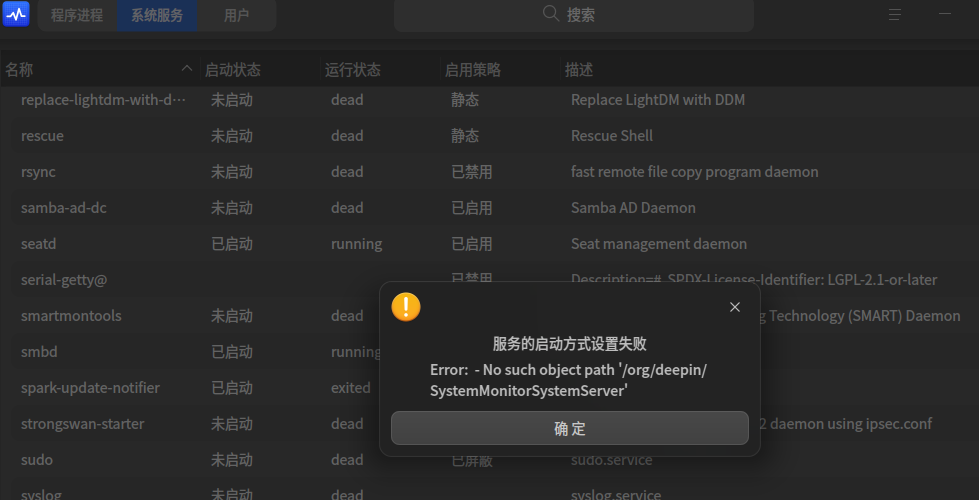Click the running state of seatd
979x500 pixels.
pos(357,244)
